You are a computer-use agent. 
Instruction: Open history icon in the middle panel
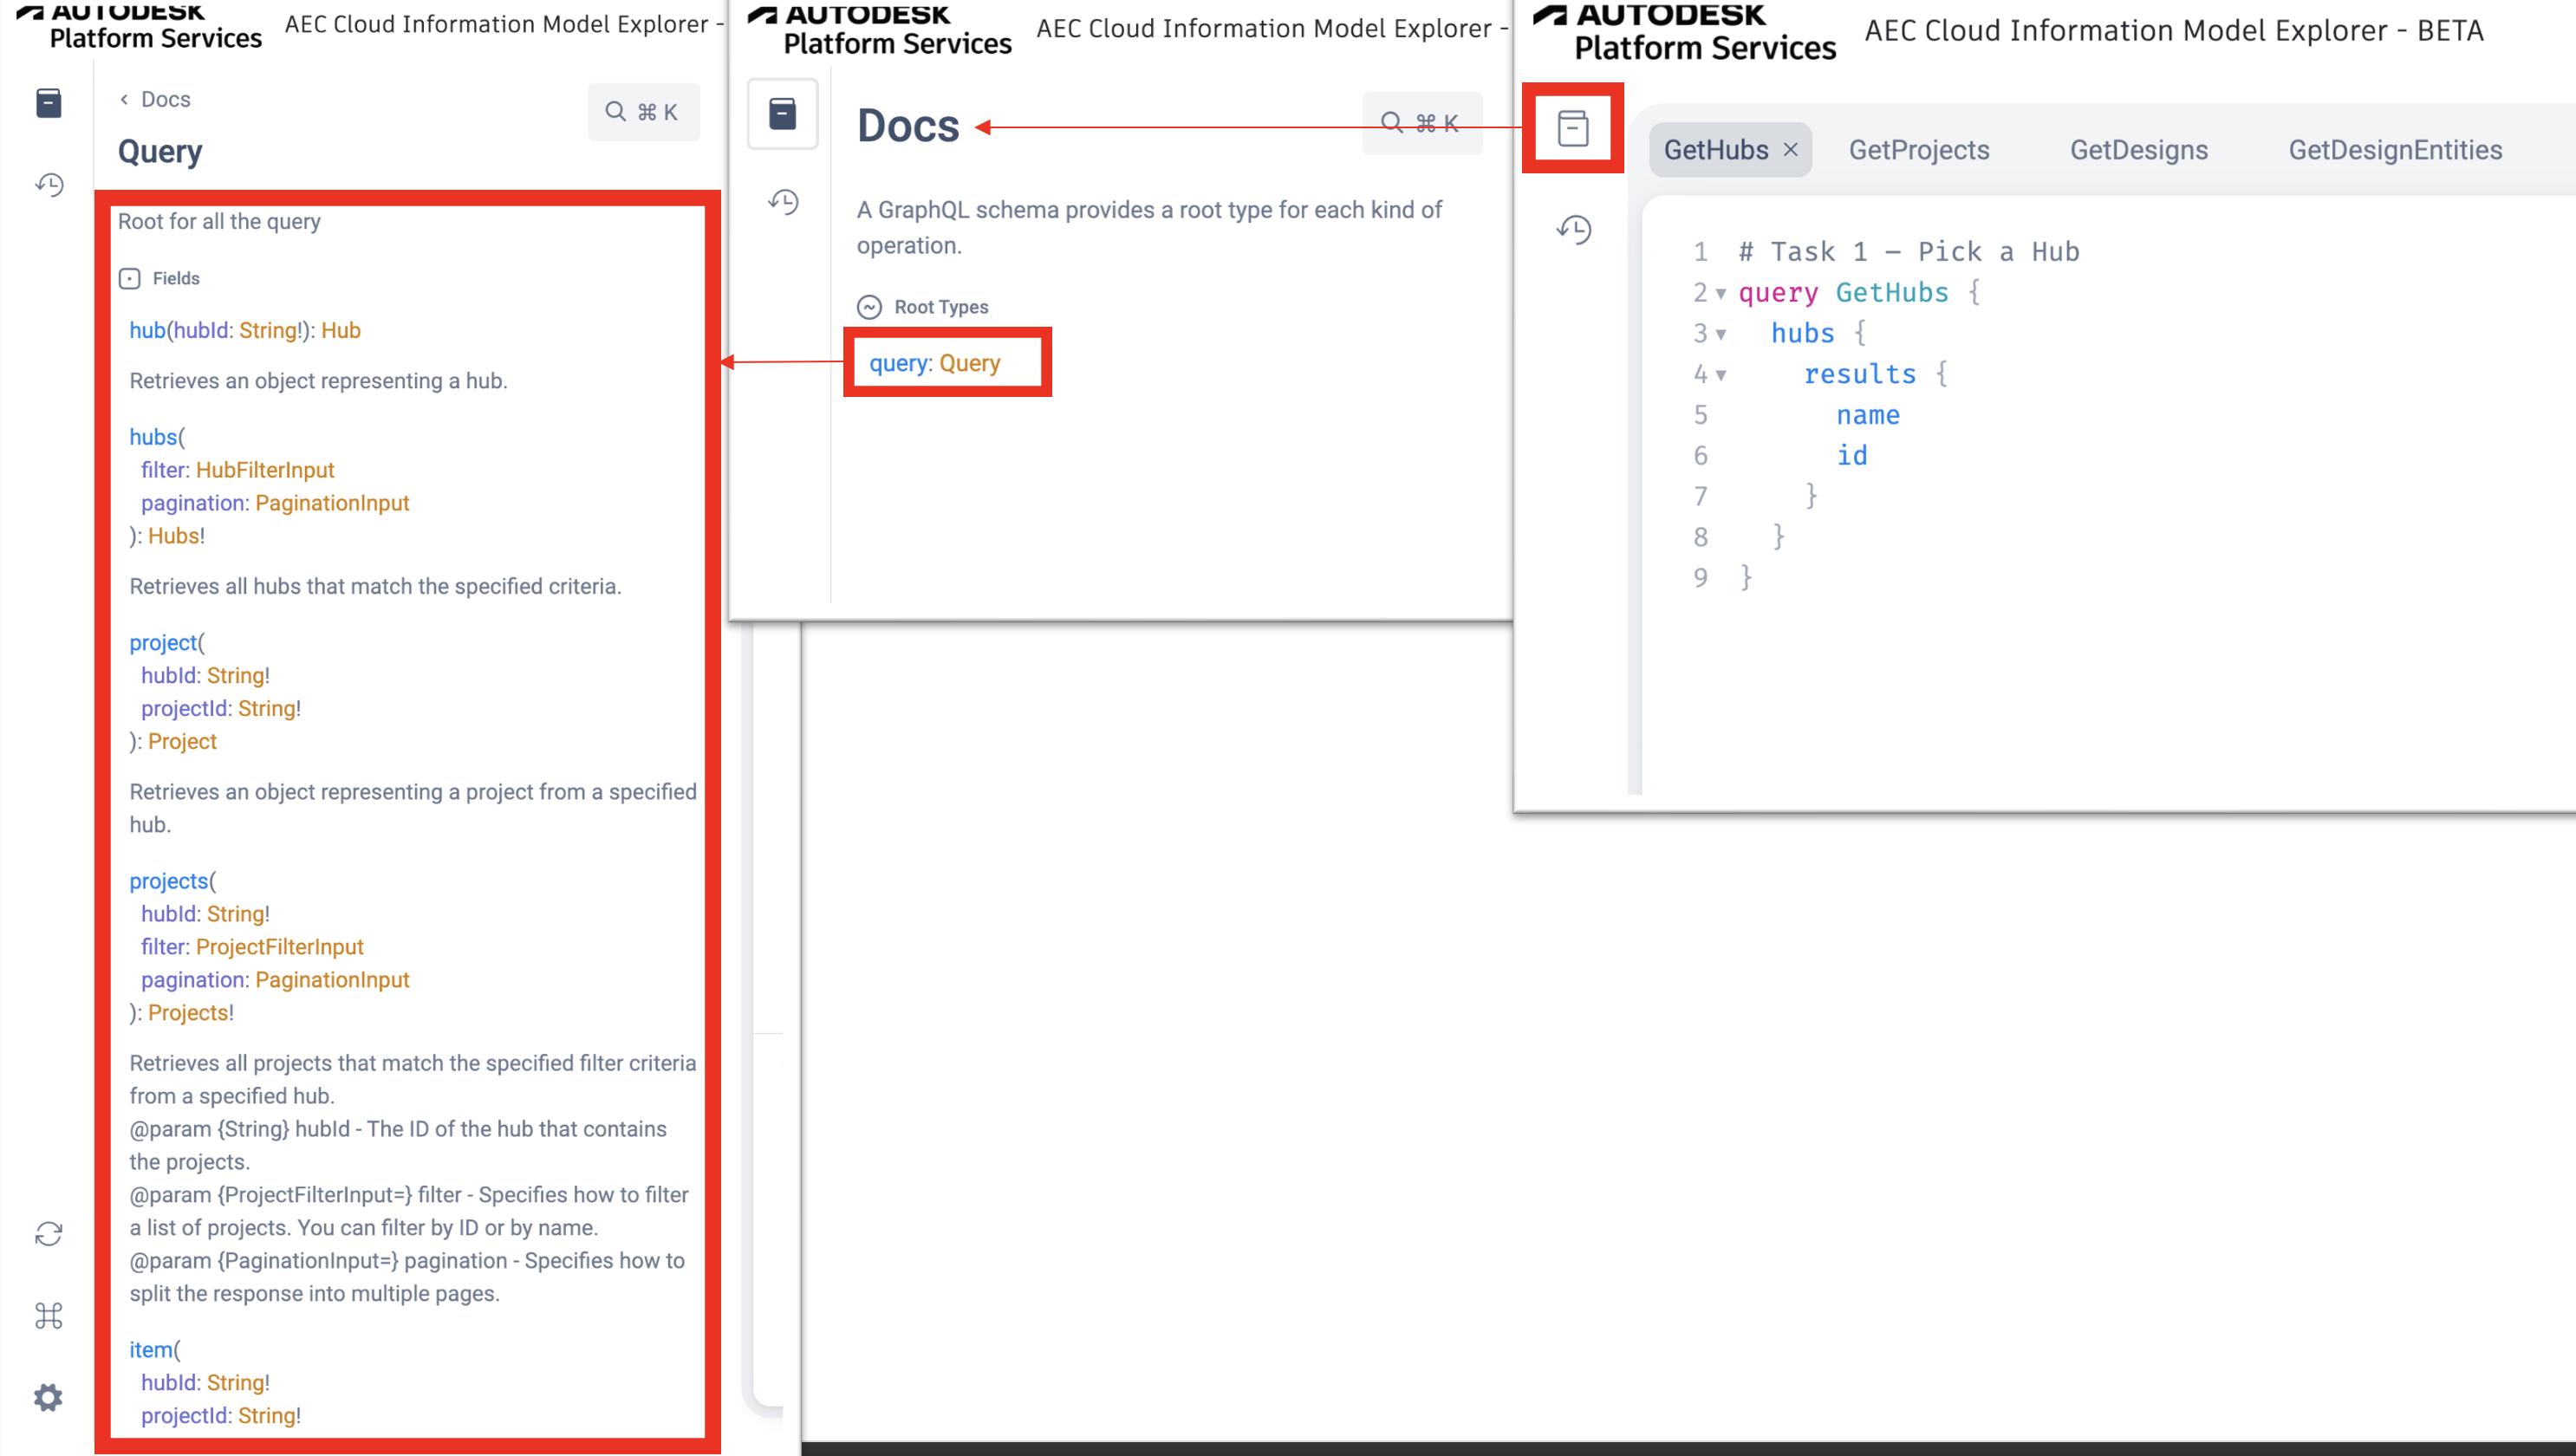783,202
